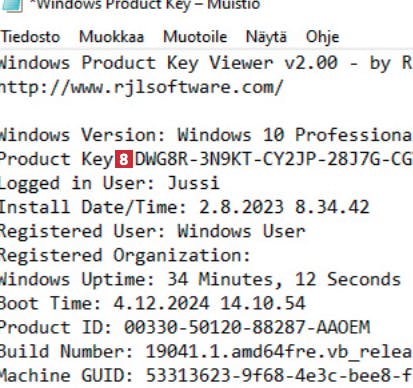
Task: Click the Product ID 00330-50120 line
Action: (x=185, y=327)
